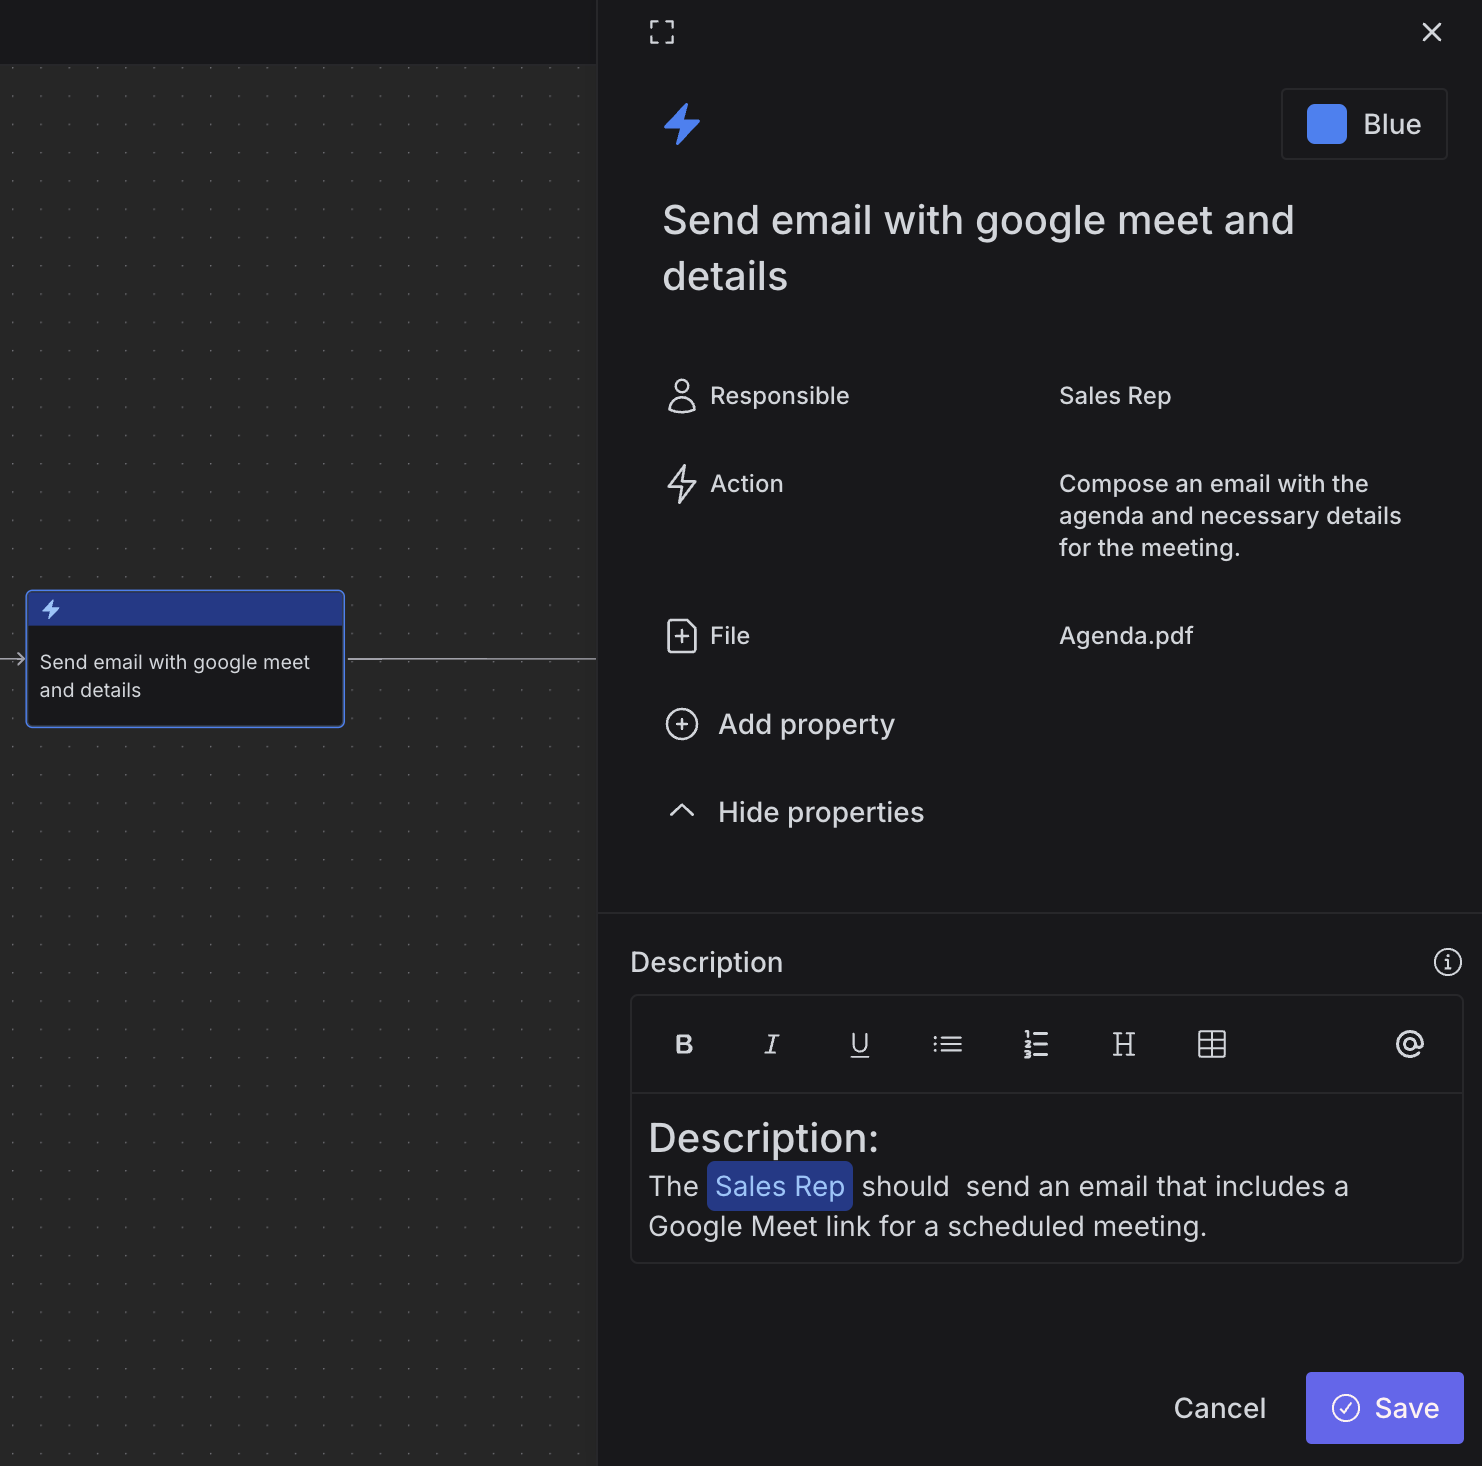Show description info tooltip icon

click(1447, 962)
